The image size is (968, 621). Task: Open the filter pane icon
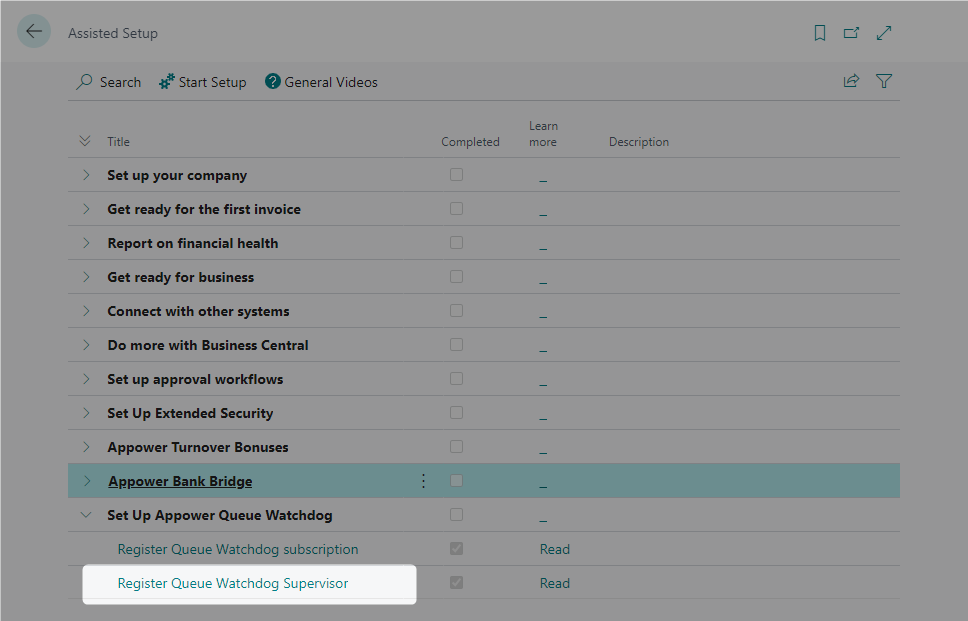pos(884,81)
